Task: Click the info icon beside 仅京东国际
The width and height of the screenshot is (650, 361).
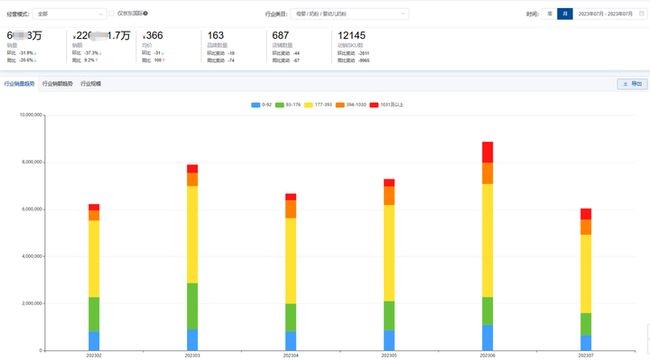Action: coord(146,13)
